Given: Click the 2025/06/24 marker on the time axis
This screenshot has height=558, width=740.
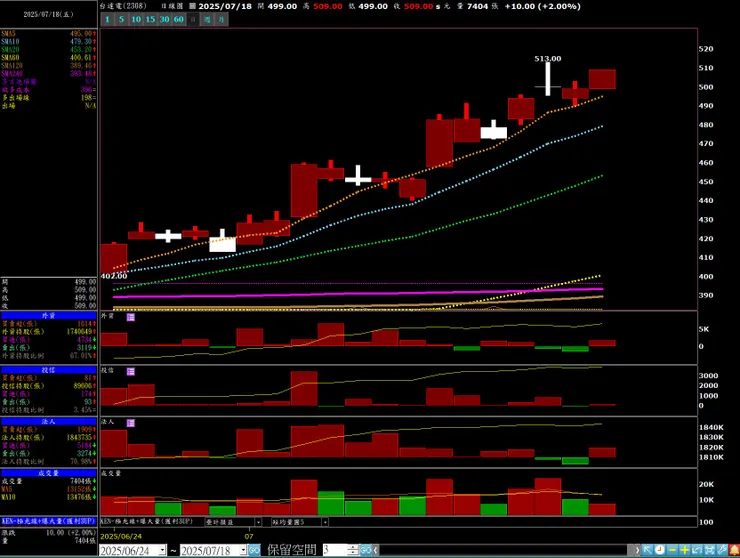Looking at the screenshot, I should click(x=121, y=536).
